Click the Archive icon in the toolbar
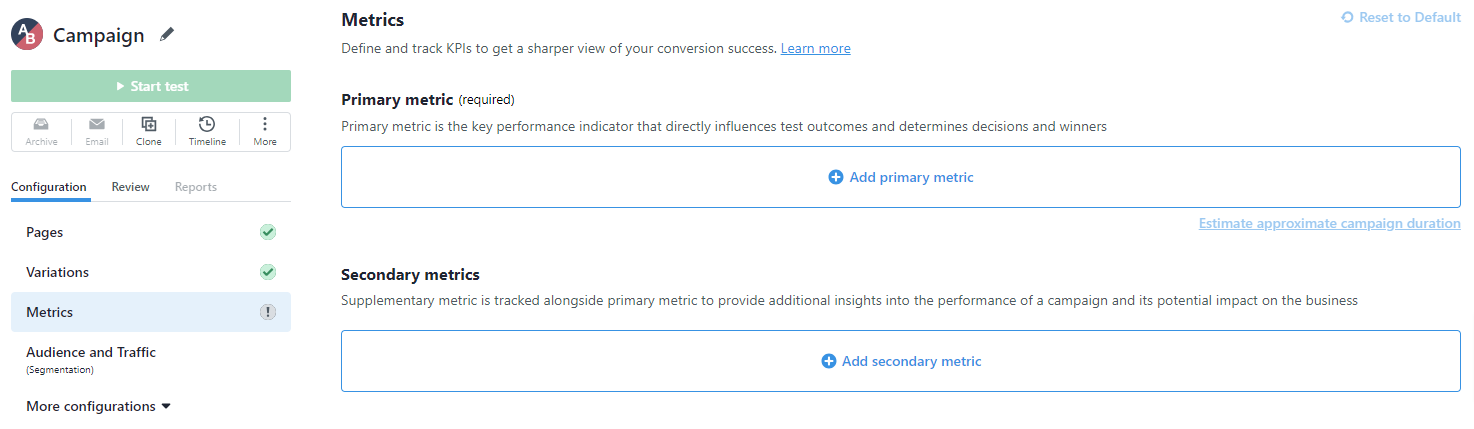Image resolution: width=1474 pixels, height=429 pixels. [41, 124]
